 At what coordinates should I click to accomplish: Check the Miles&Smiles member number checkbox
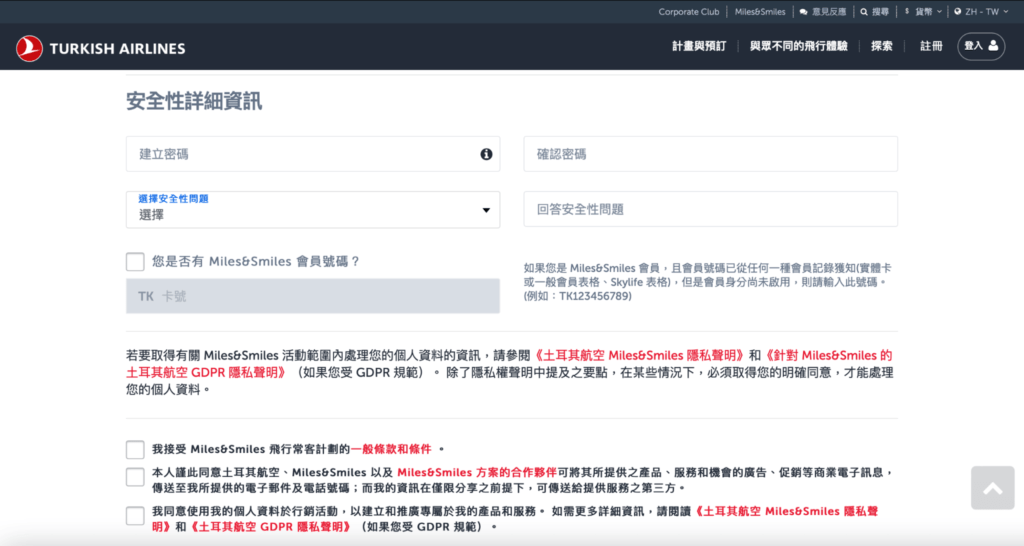coord(135,261)
